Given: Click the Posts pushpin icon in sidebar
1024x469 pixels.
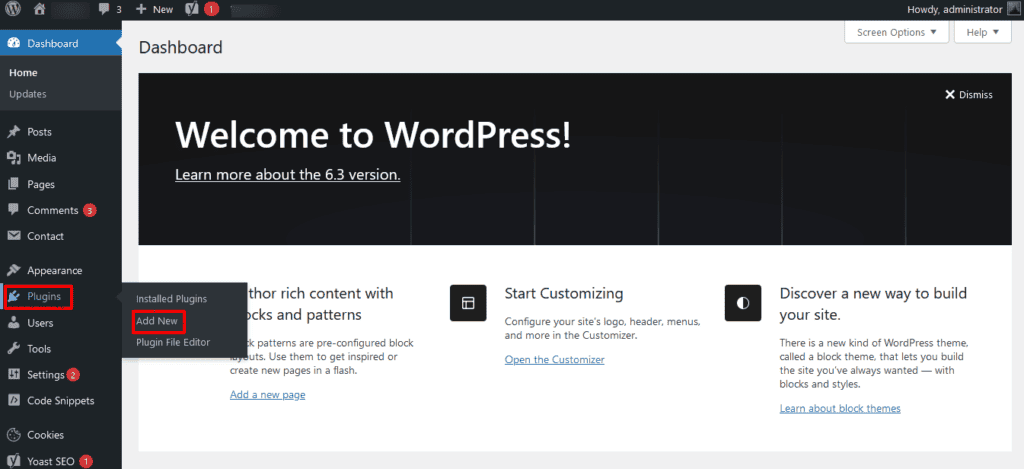Looking at the screenshot, I should pyautogui.click(x=13, y=132).
